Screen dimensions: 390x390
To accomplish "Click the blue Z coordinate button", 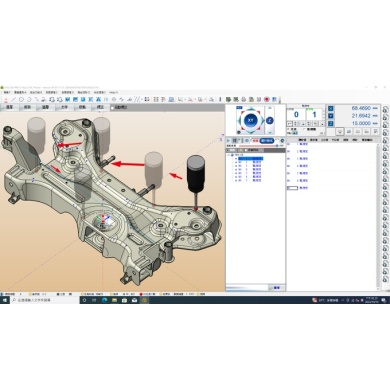I will coord(330,123).
